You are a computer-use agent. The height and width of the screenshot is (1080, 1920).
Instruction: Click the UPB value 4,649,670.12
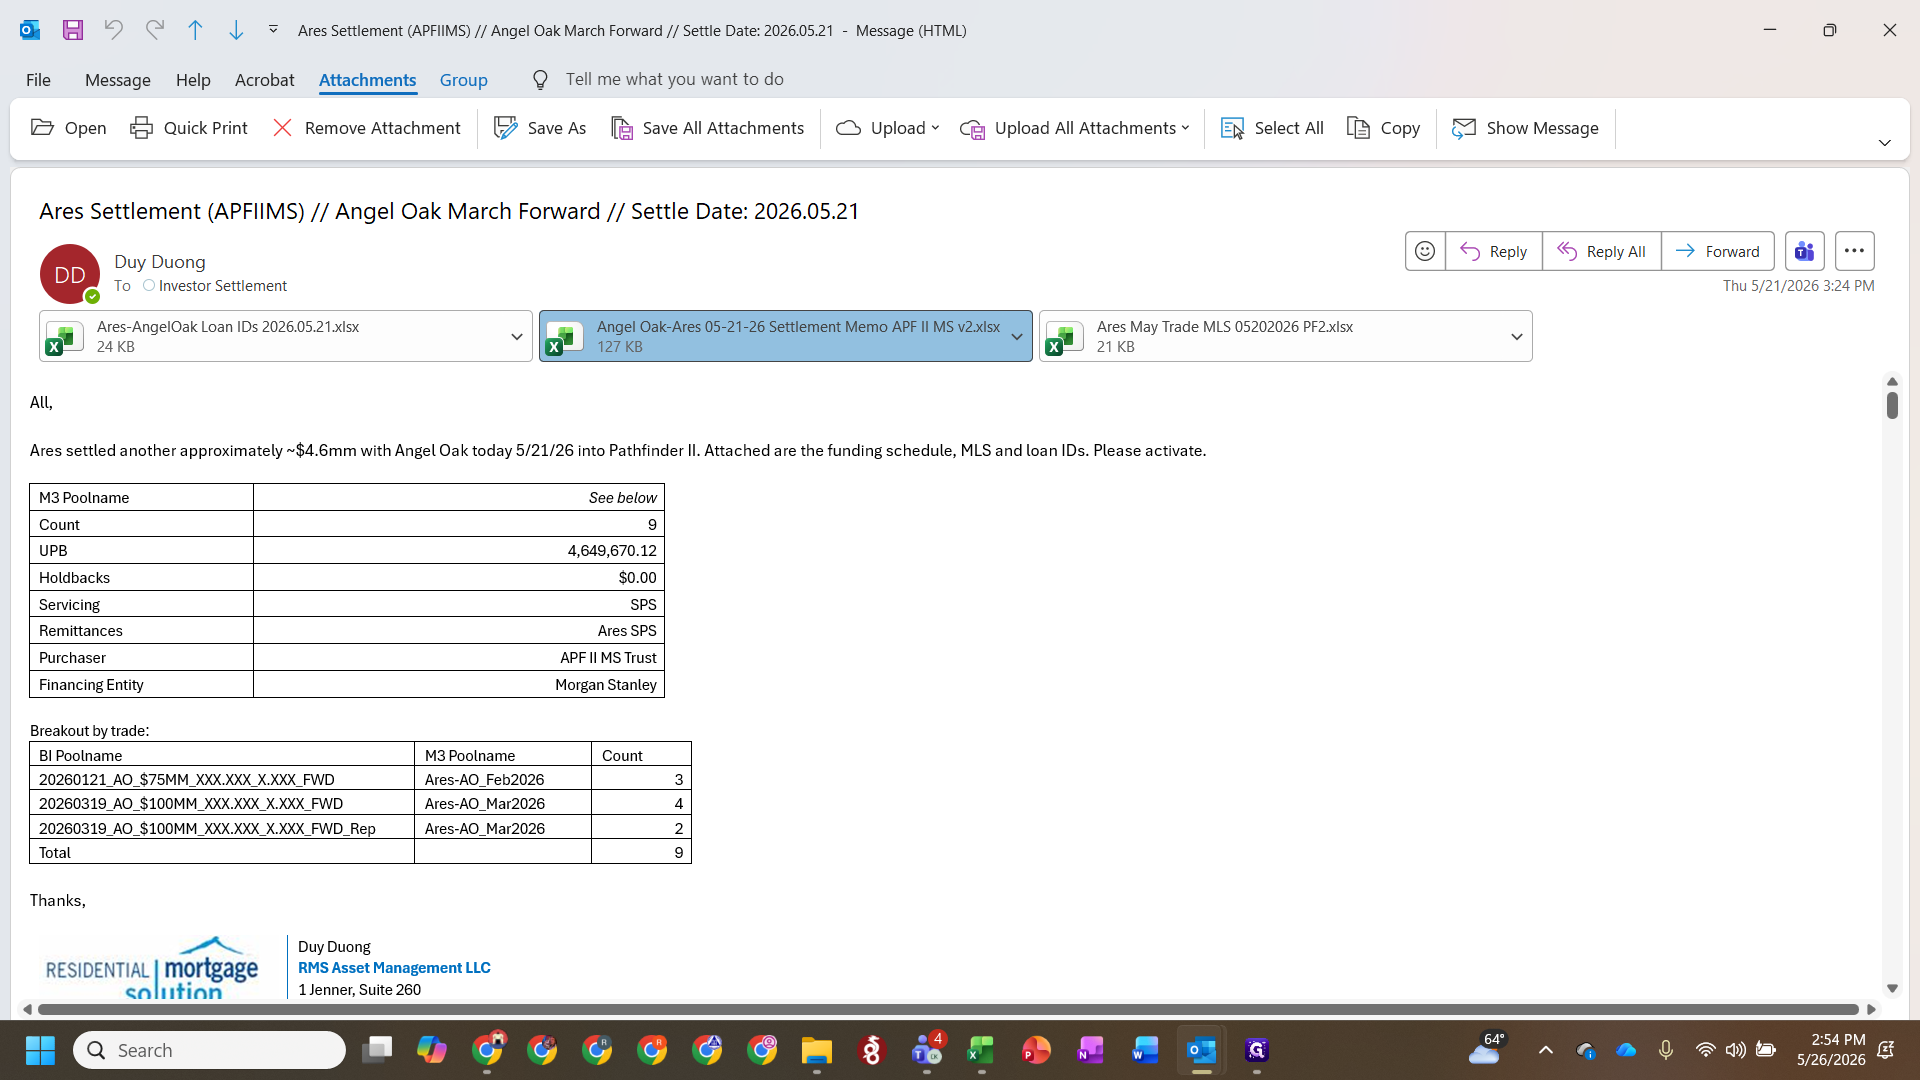[x=612, y=551]
